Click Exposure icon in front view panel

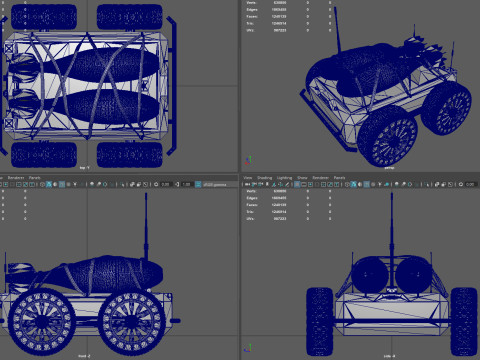156,184
